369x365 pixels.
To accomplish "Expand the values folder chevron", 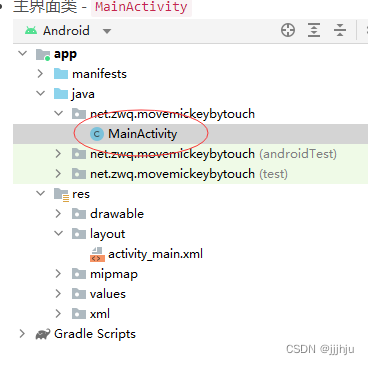I will 58,294.
